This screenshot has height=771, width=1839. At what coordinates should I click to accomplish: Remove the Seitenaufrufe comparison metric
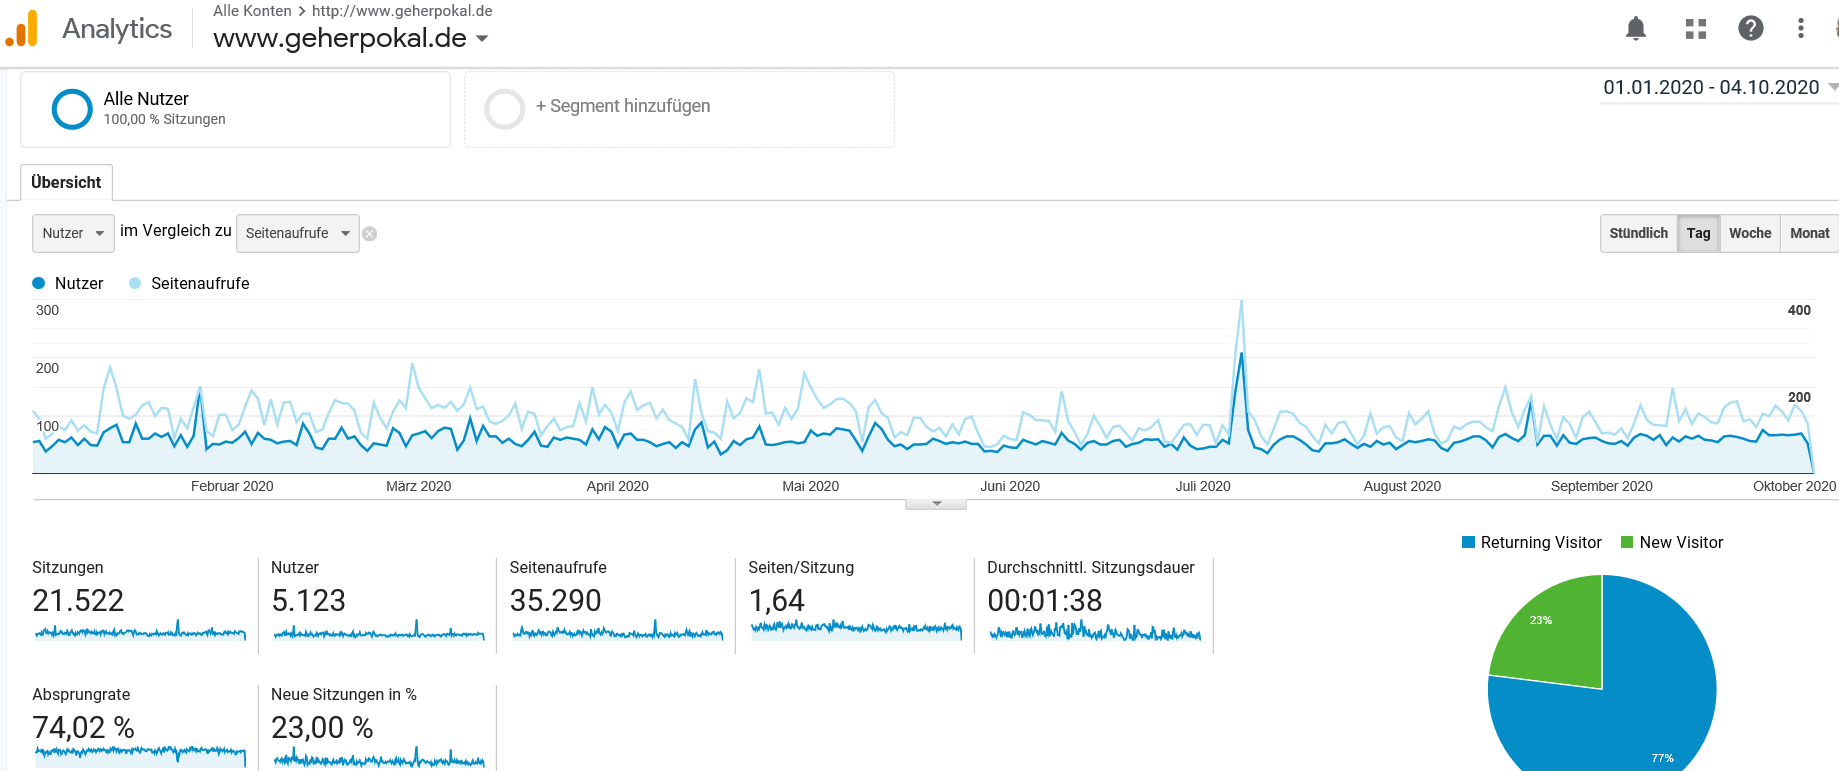click(370, 234)
